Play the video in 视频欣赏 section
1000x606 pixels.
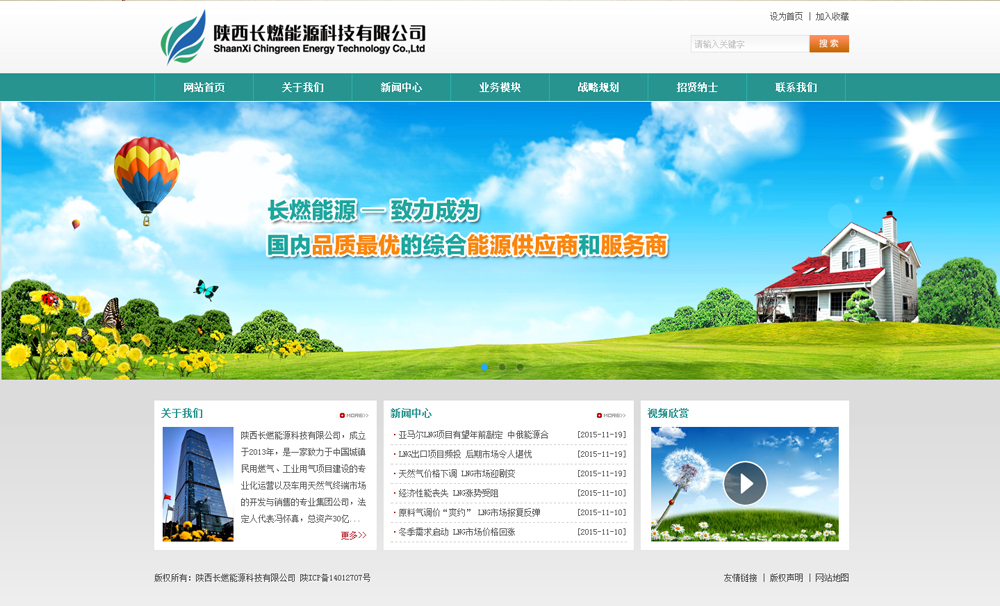point(745,483)
